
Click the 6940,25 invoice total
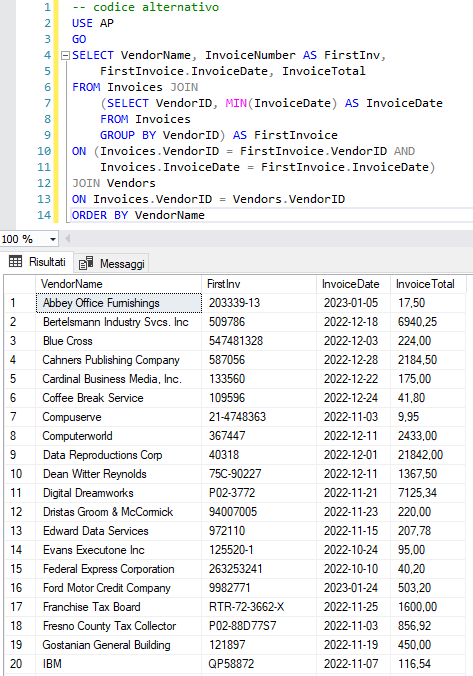(417, 322)
